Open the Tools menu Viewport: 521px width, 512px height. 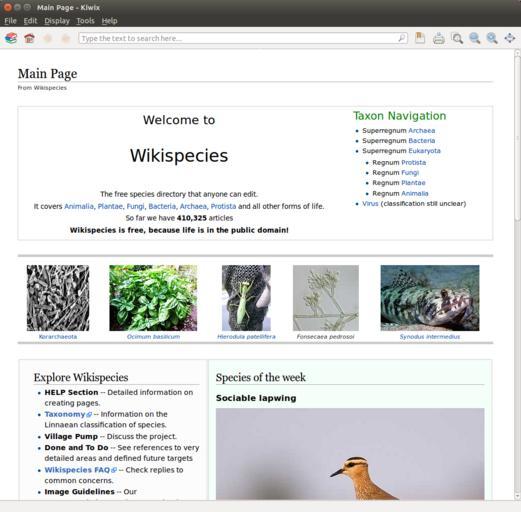click(85, 21)
